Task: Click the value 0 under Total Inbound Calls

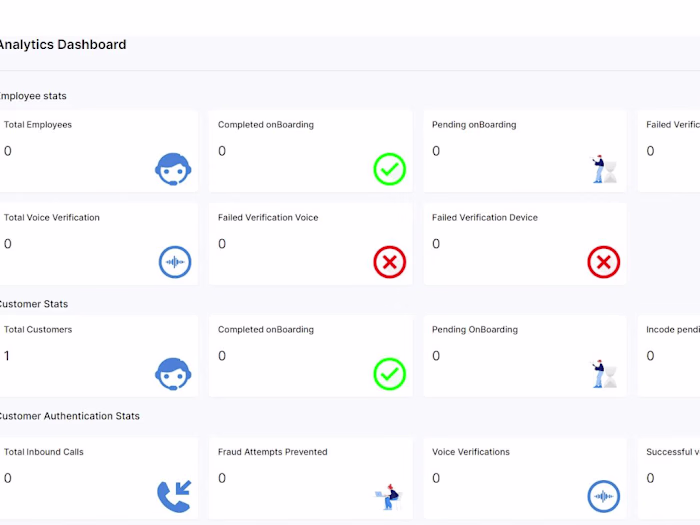Action: click(8, 478)
